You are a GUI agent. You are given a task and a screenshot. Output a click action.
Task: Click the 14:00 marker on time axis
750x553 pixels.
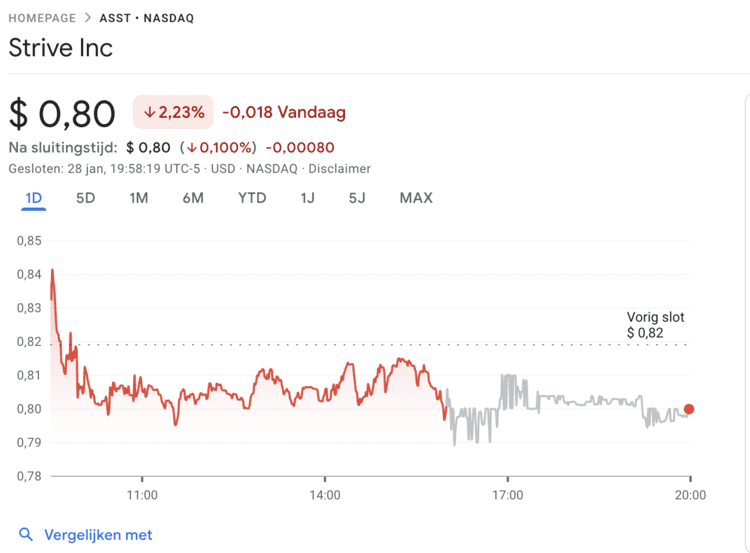pyautogui.click(x=325, y=494)
